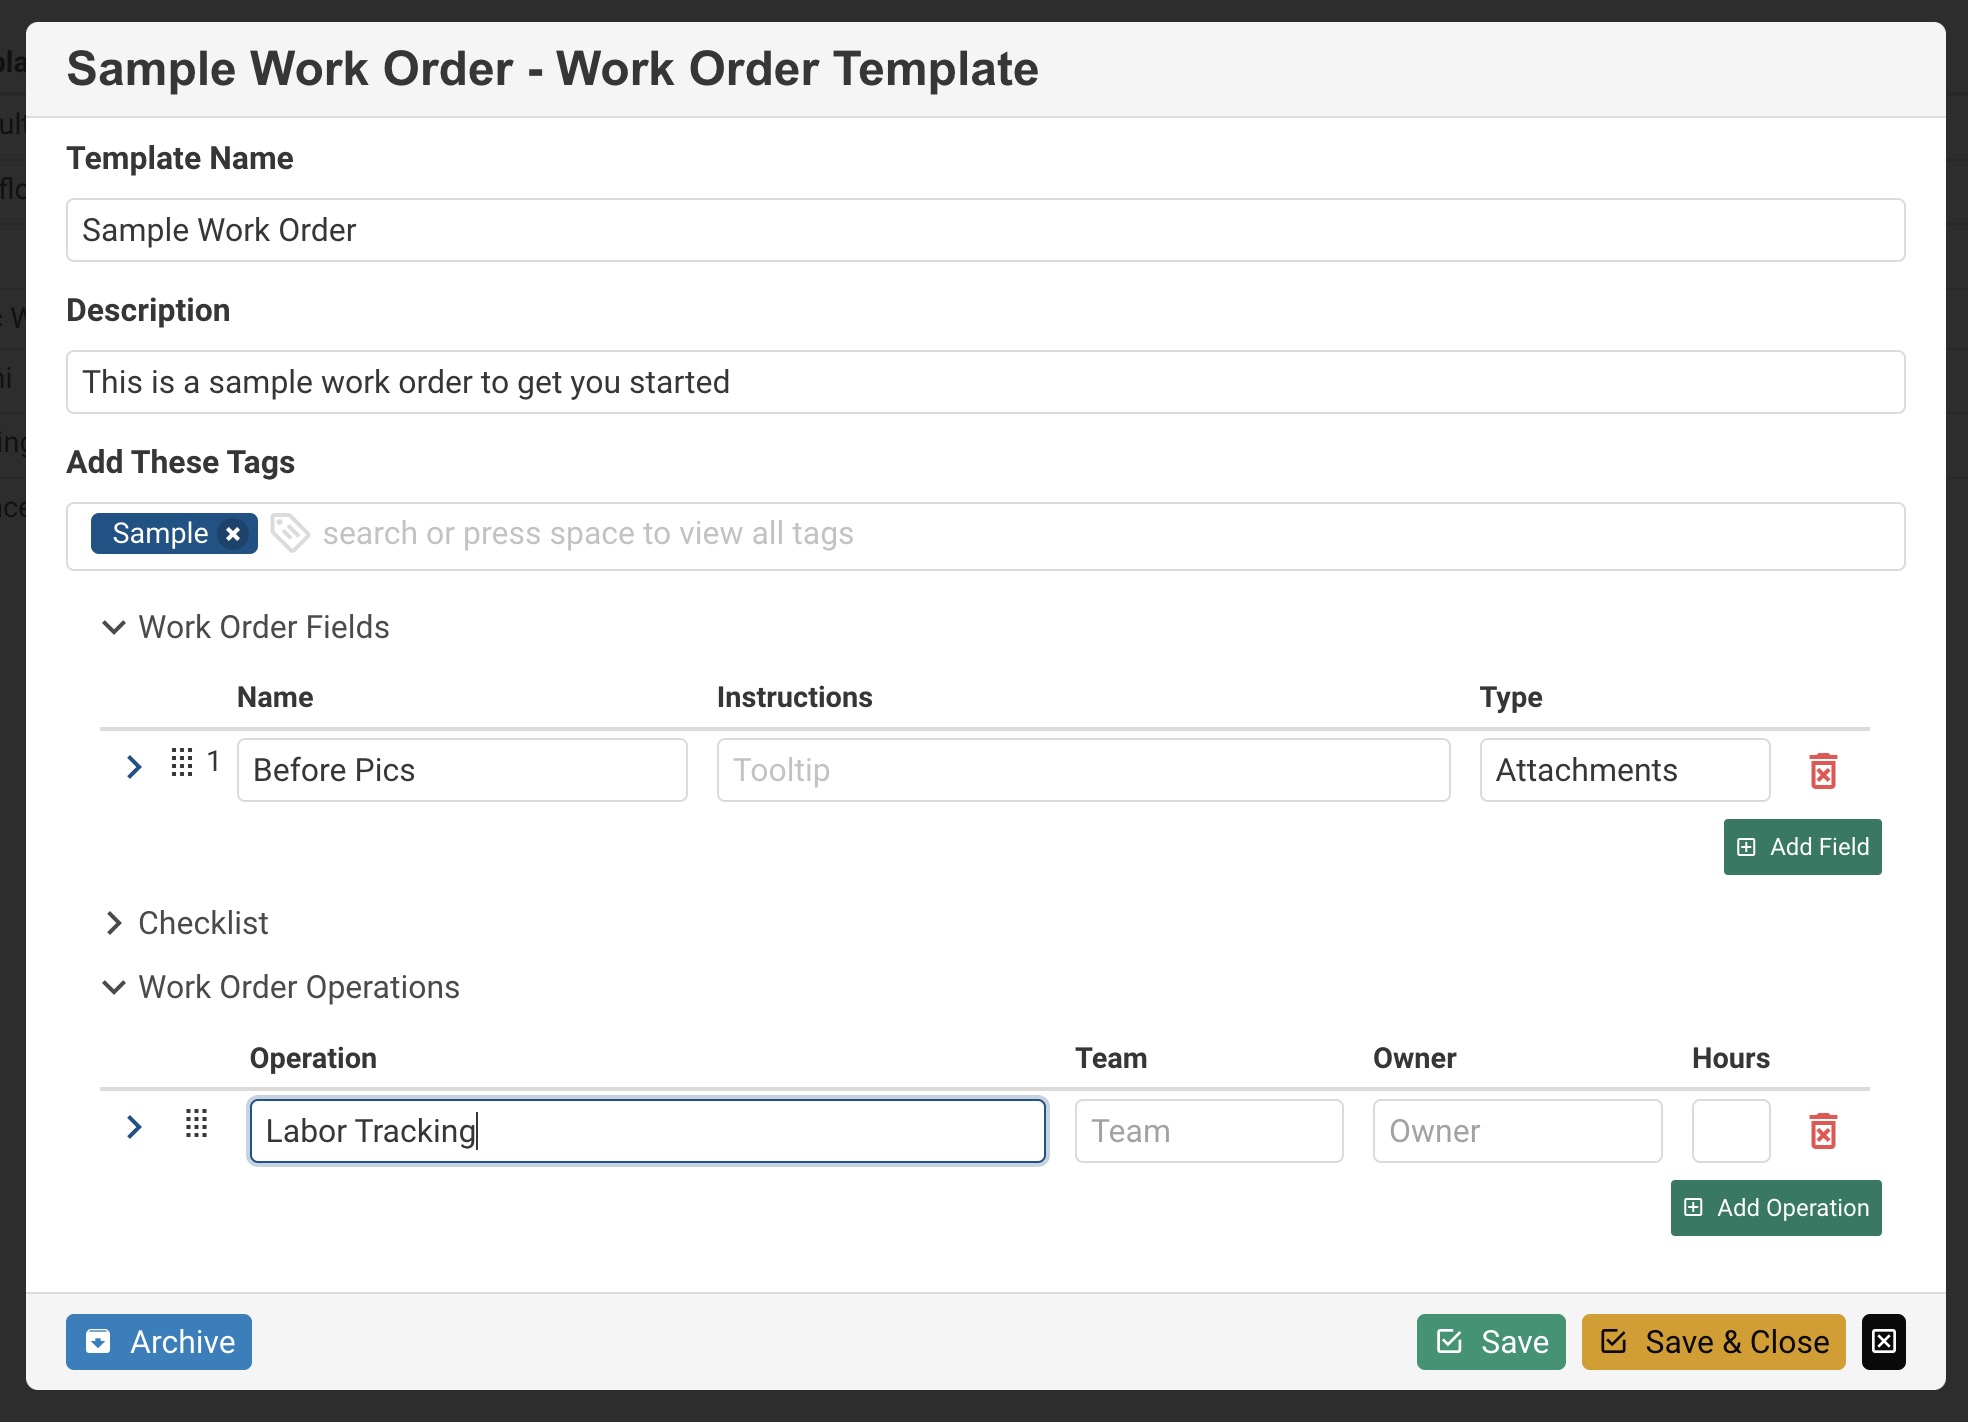Click the tag icon in tags field
This screenshot has width=1968, height=1422.
pyautogui.click(x=290, y=533)
